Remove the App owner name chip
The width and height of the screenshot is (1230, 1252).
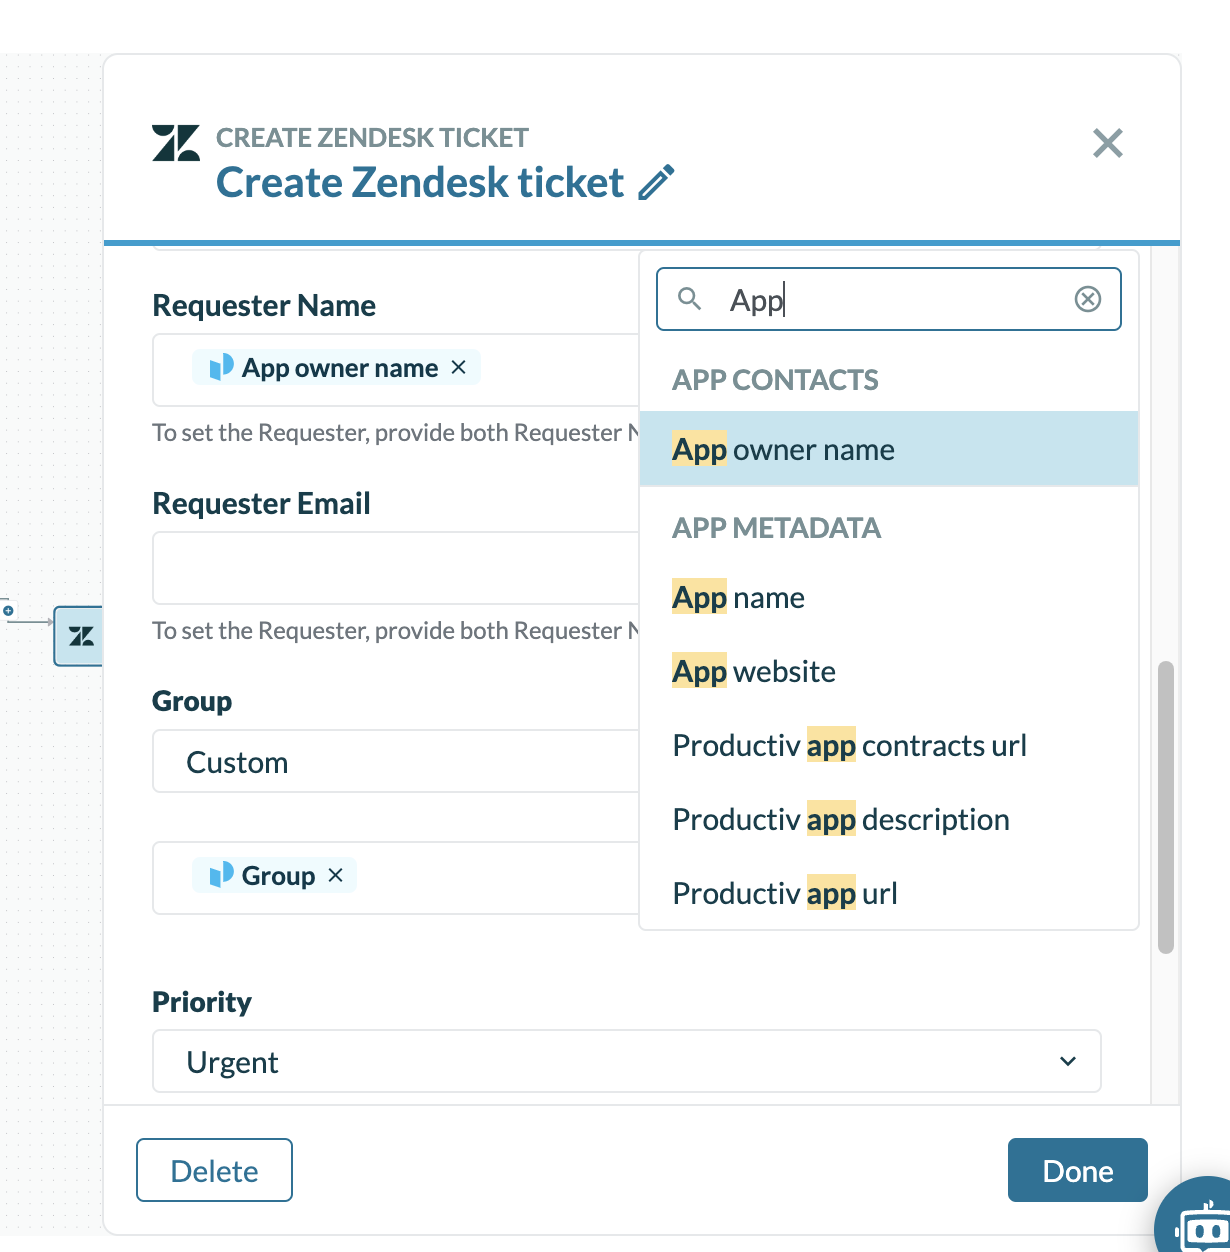click(x=459, y=367)
